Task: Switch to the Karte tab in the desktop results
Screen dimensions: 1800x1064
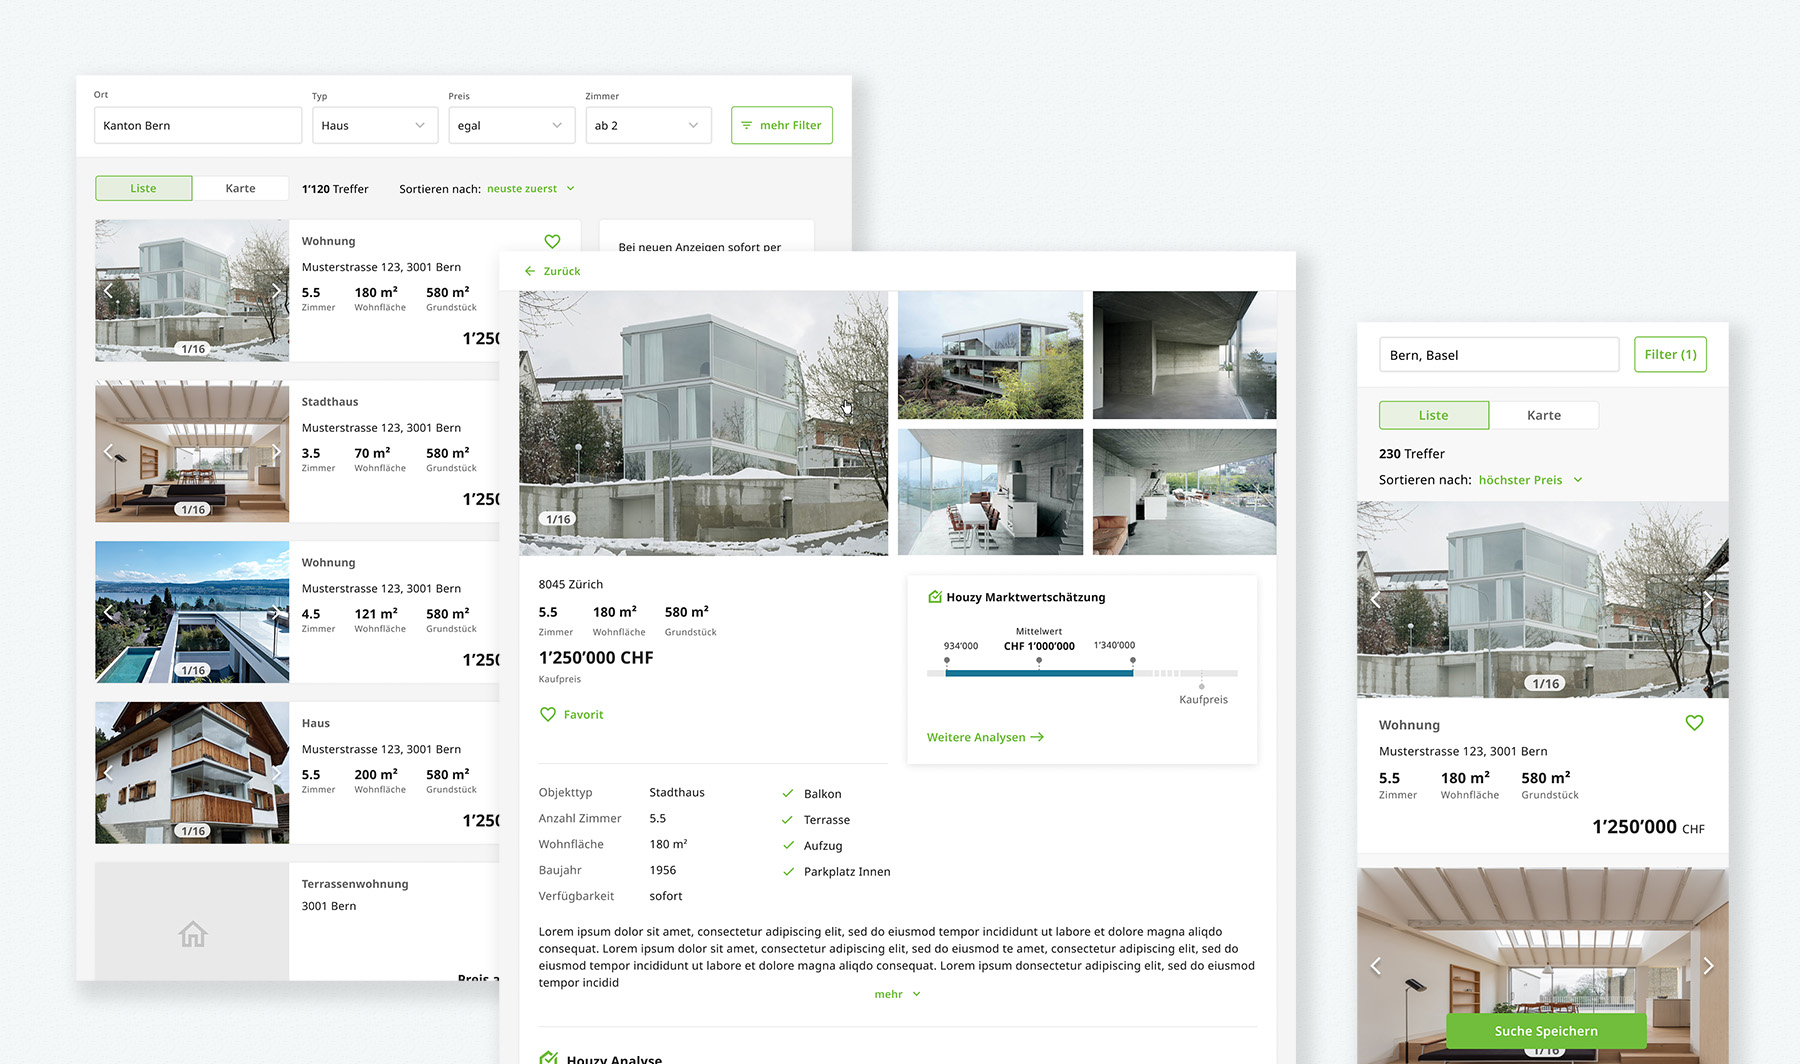Action: (241, 188)
